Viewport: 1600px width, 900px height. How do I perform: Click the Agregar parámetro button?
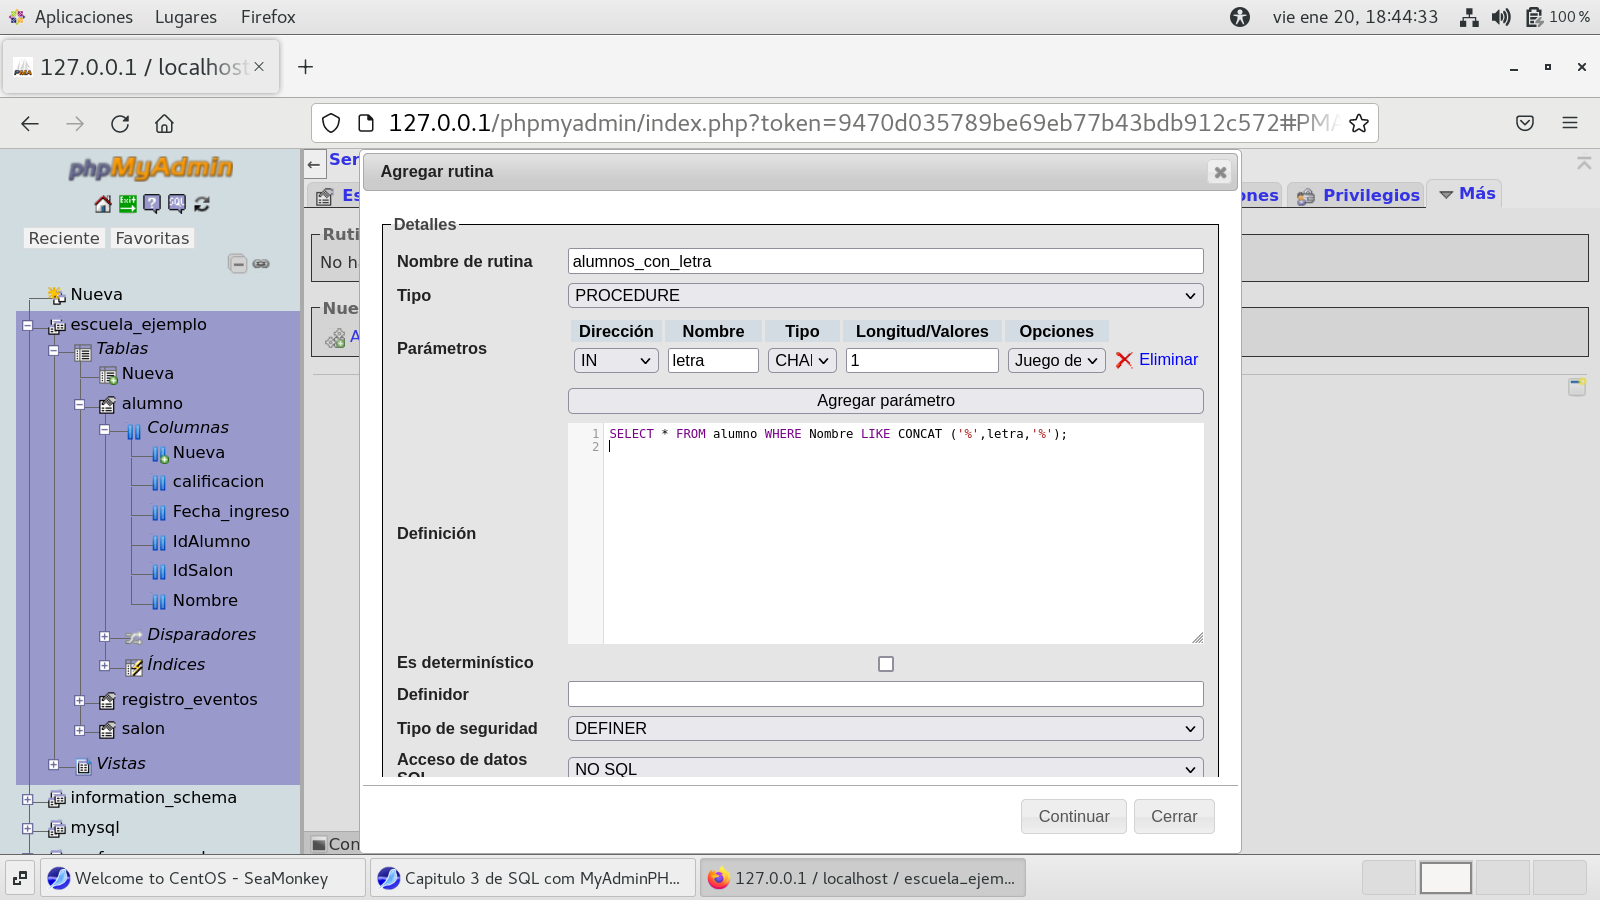[885, 401]
